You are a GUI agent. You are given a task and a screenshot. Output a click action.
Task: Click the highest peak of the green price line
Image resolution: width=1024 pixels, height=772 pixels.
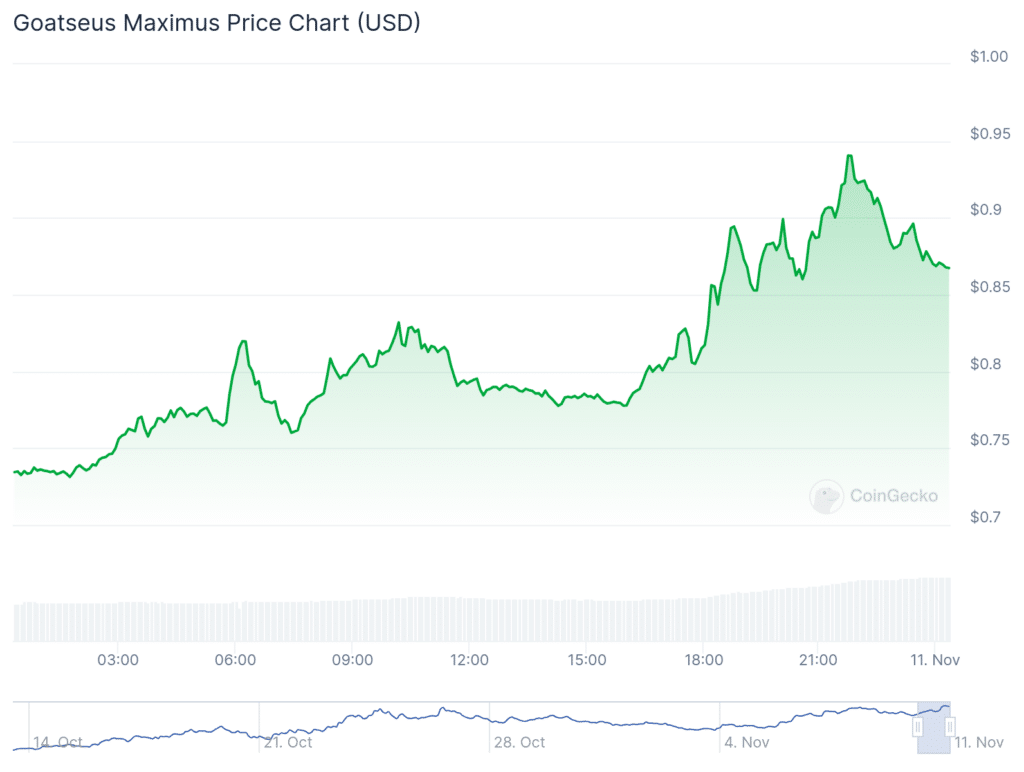(x=849, y=156)
